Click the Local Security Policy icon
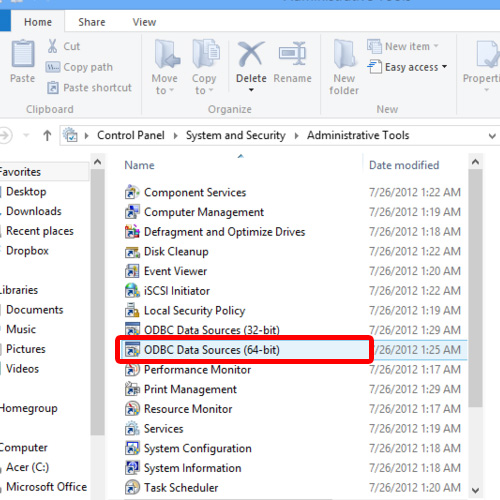This screenshot has height=500, width=500. 132,310
